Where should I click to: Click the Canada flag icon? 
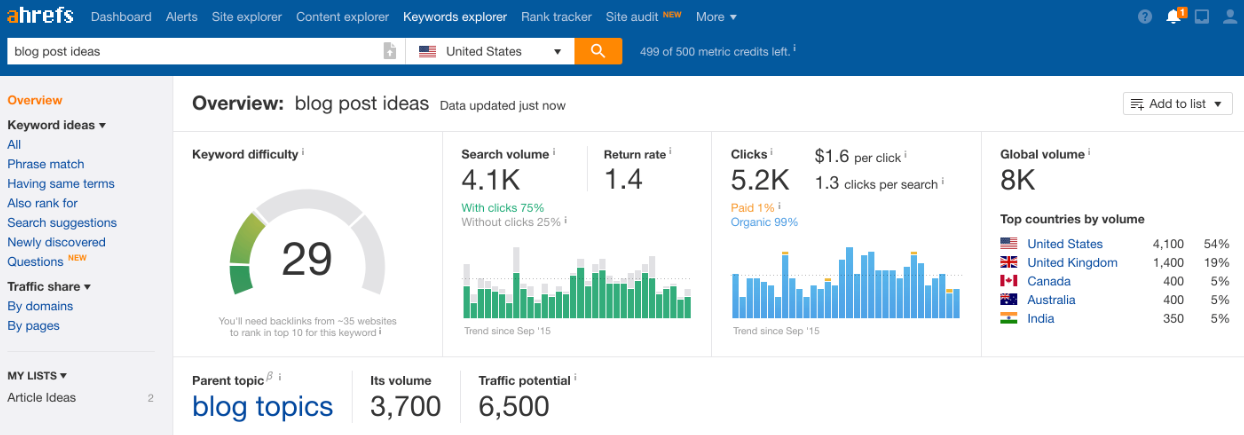tap(1009, 281)
